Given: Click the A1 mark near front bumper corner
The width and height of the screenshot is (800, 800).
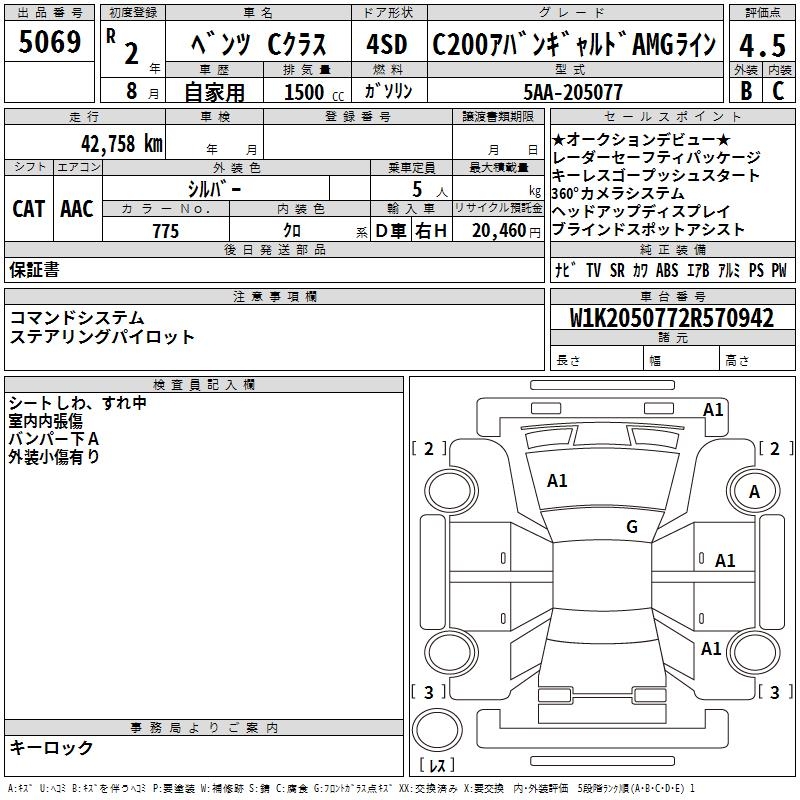Looking at the screenshot, I should [x=713, y=410].
